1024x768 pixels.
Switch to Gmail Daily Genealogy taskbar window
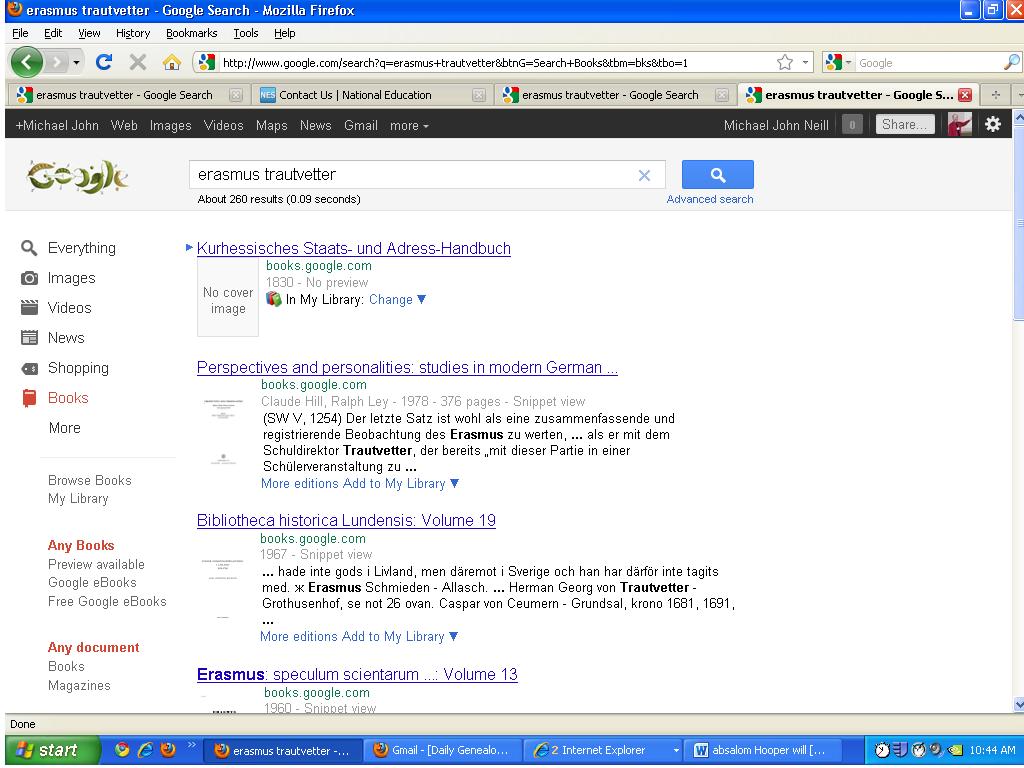[x=442, y=750]
